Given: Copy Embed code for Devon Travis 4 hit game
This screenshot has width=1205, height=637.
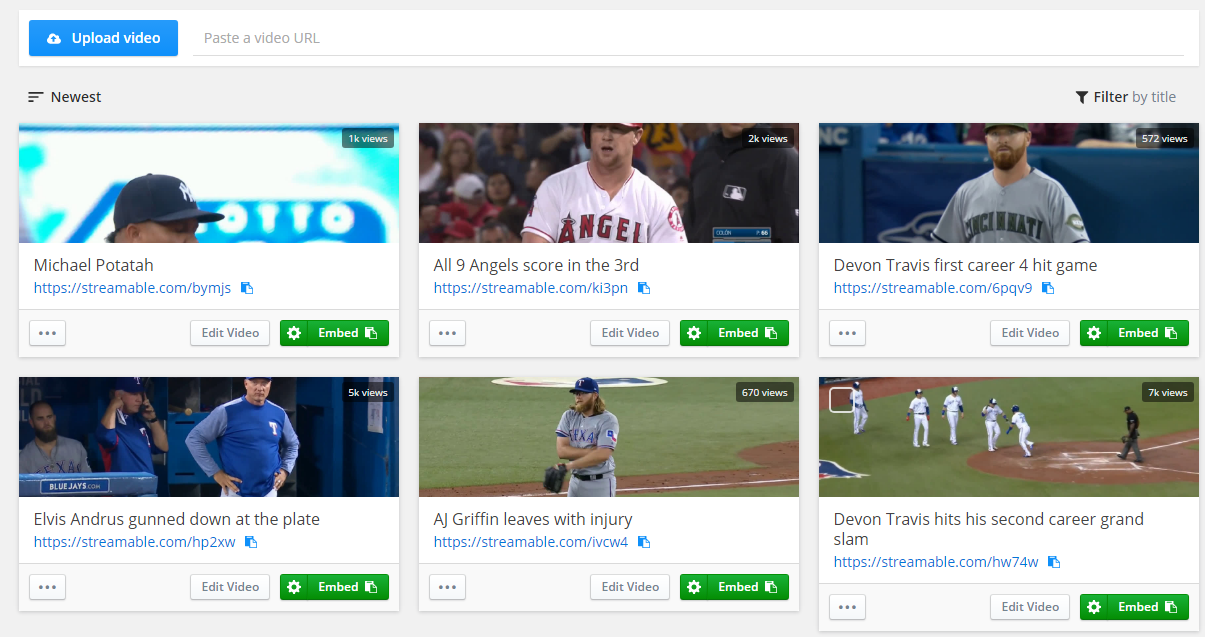Looking at the screenshot, I should click(x=1148, y=333).
